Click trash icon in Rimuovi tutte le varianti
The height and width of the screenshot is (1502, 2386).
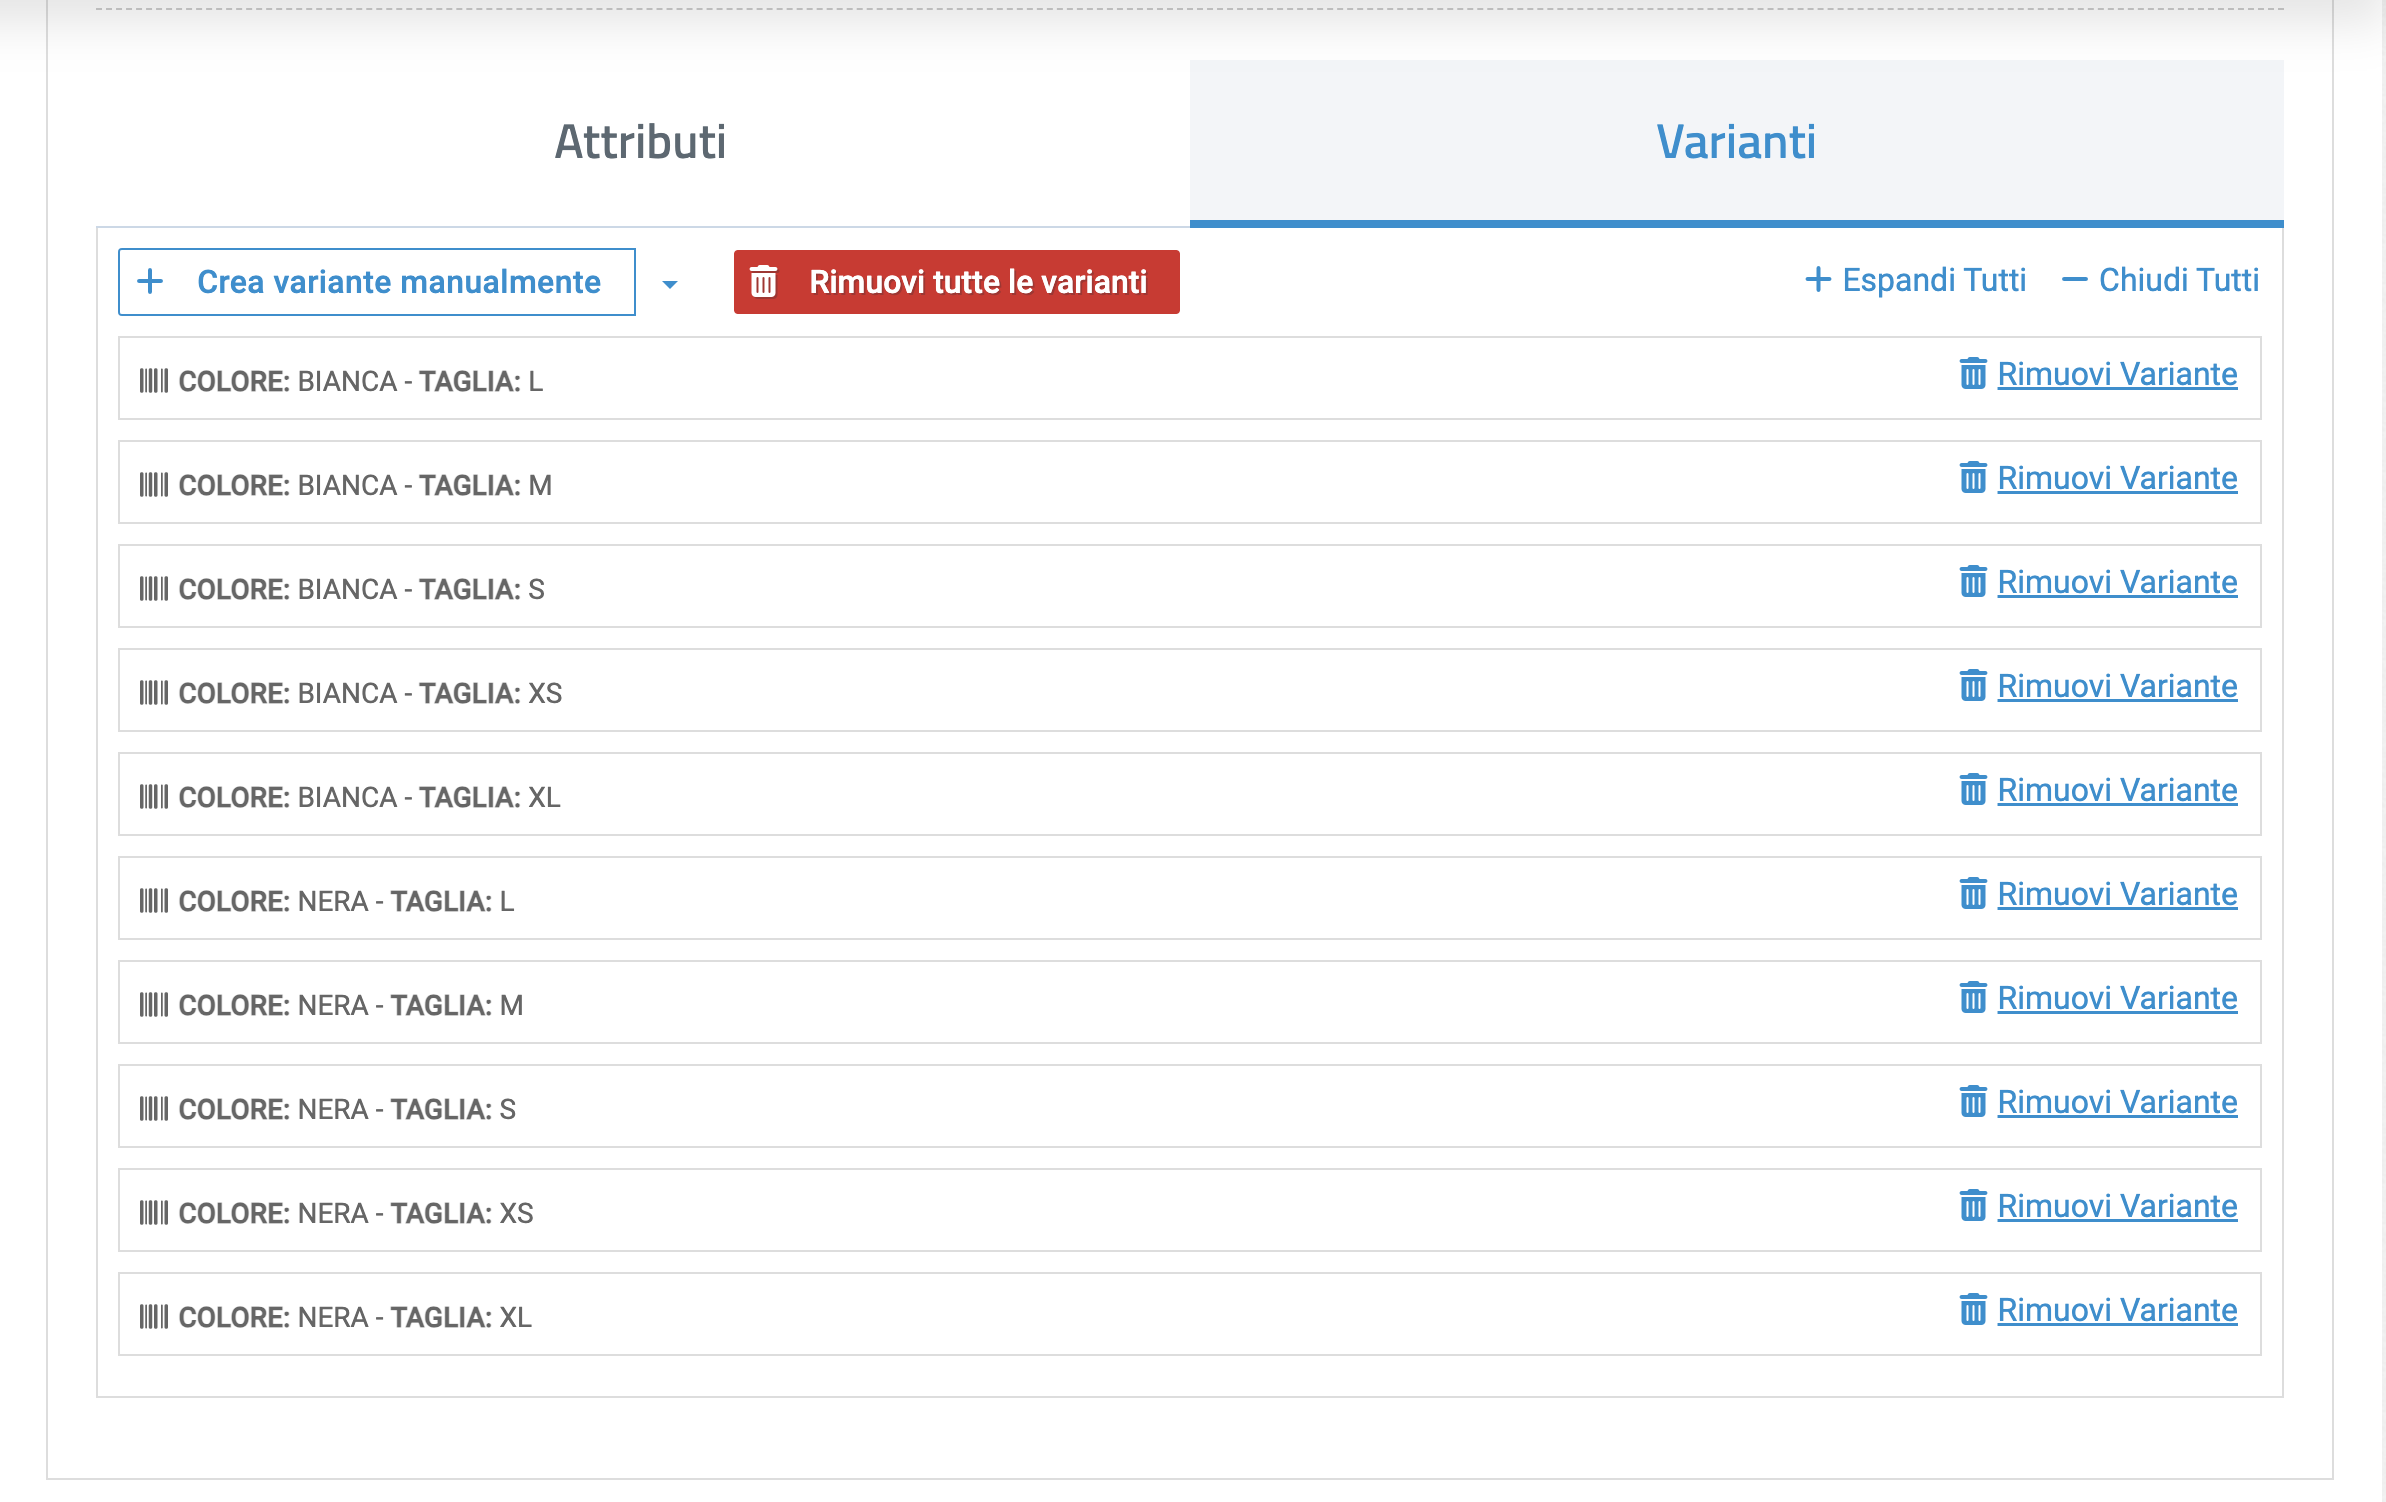(764, 281)
